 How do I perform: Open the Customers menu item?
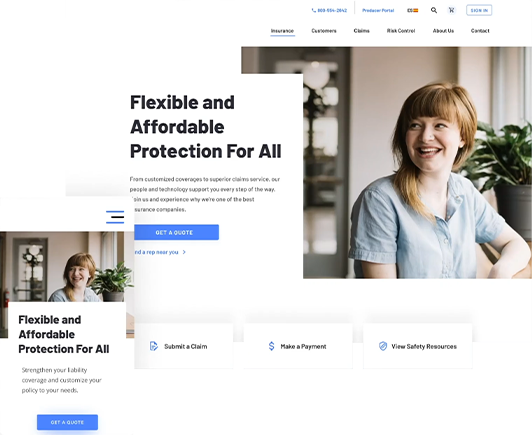click(324, 31)
